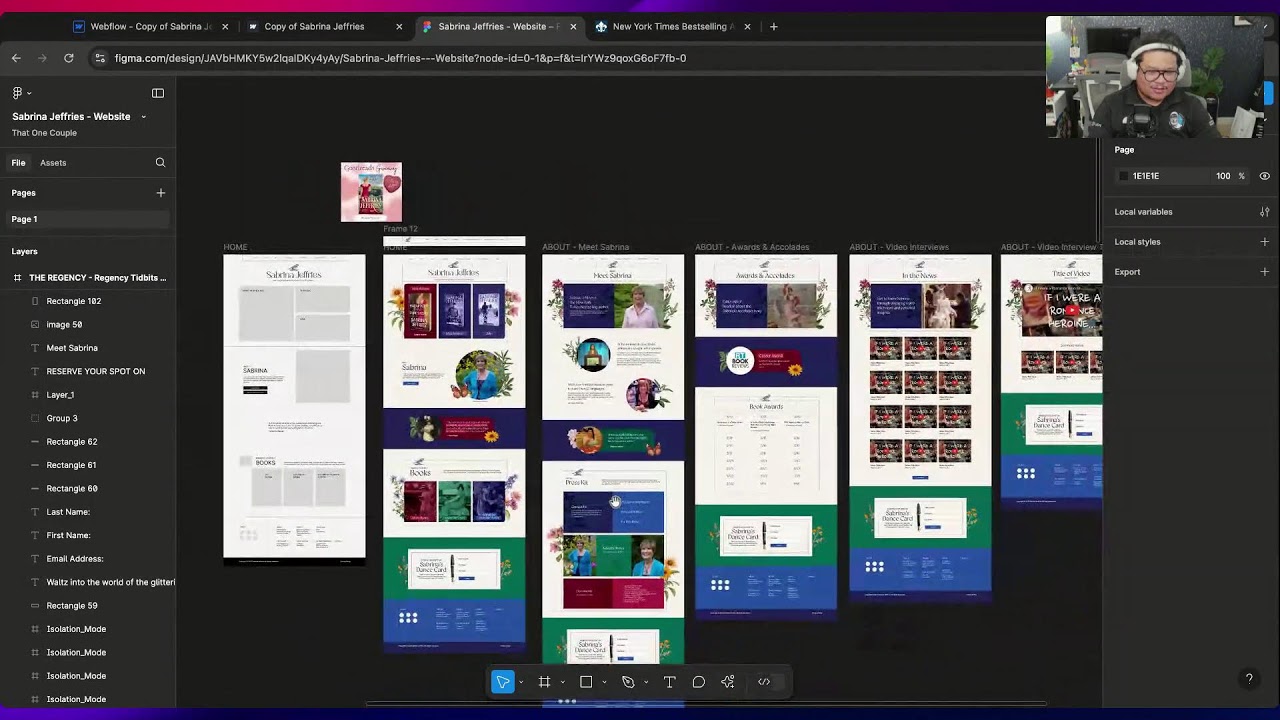Select the pink book cover image above frames

pos(371,192)
